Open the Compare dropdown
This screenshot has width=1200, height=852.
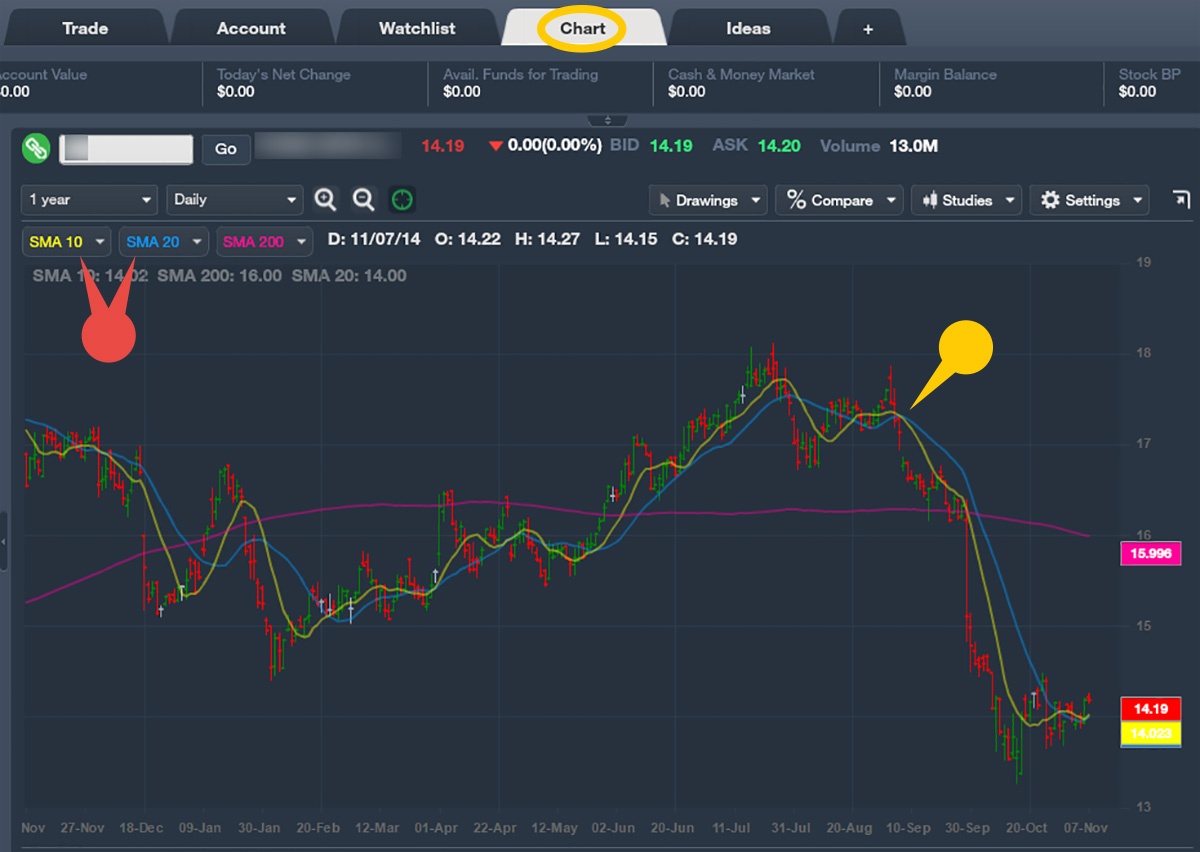(x=840, y=200)
